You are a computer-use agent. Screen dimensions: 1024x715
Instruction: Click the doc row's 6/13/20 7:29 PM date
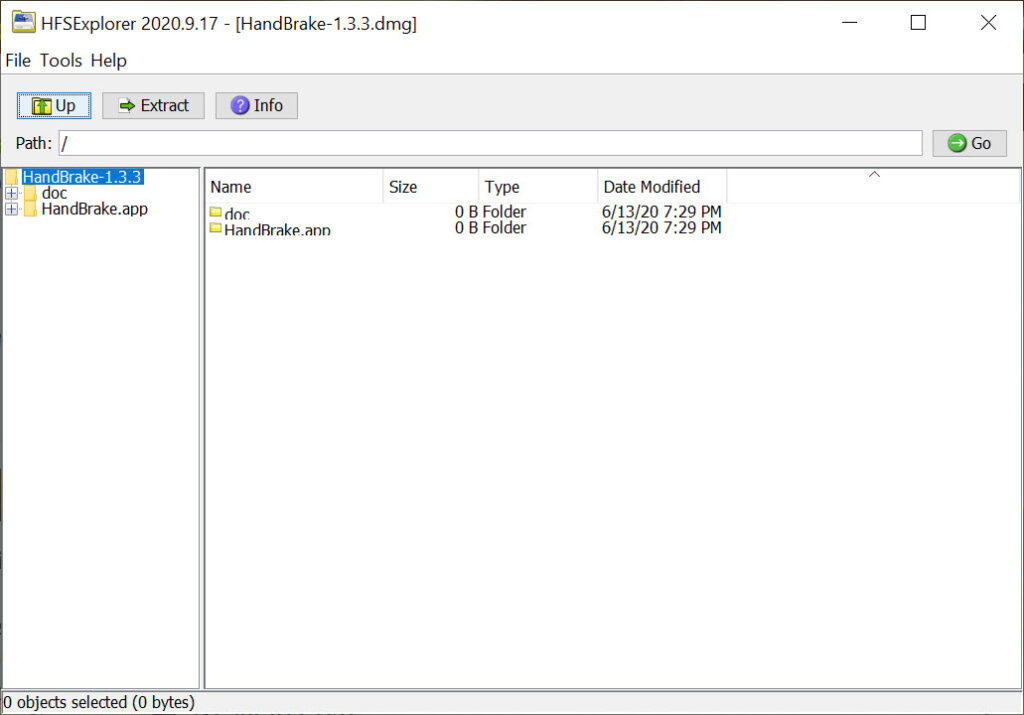tap(662, 212)
